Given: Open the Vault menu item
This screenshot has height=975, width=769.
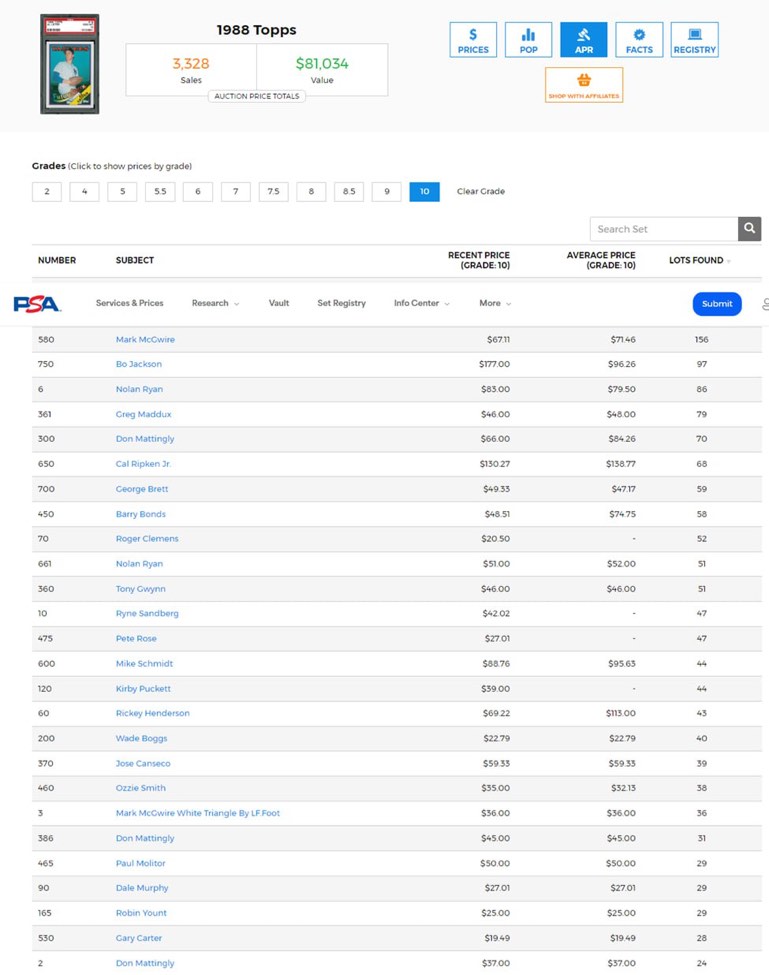Looking at the screenshot, I should [279, 303].
